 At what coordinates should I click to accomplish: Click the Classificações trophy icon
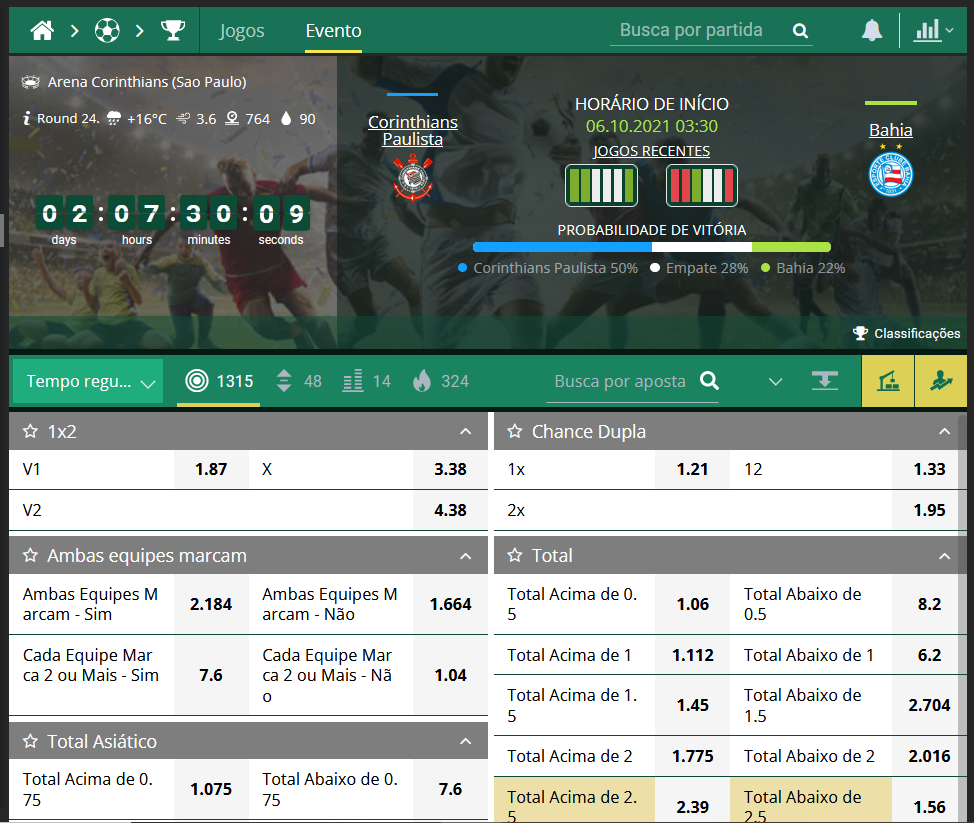(x=860, y=334)
